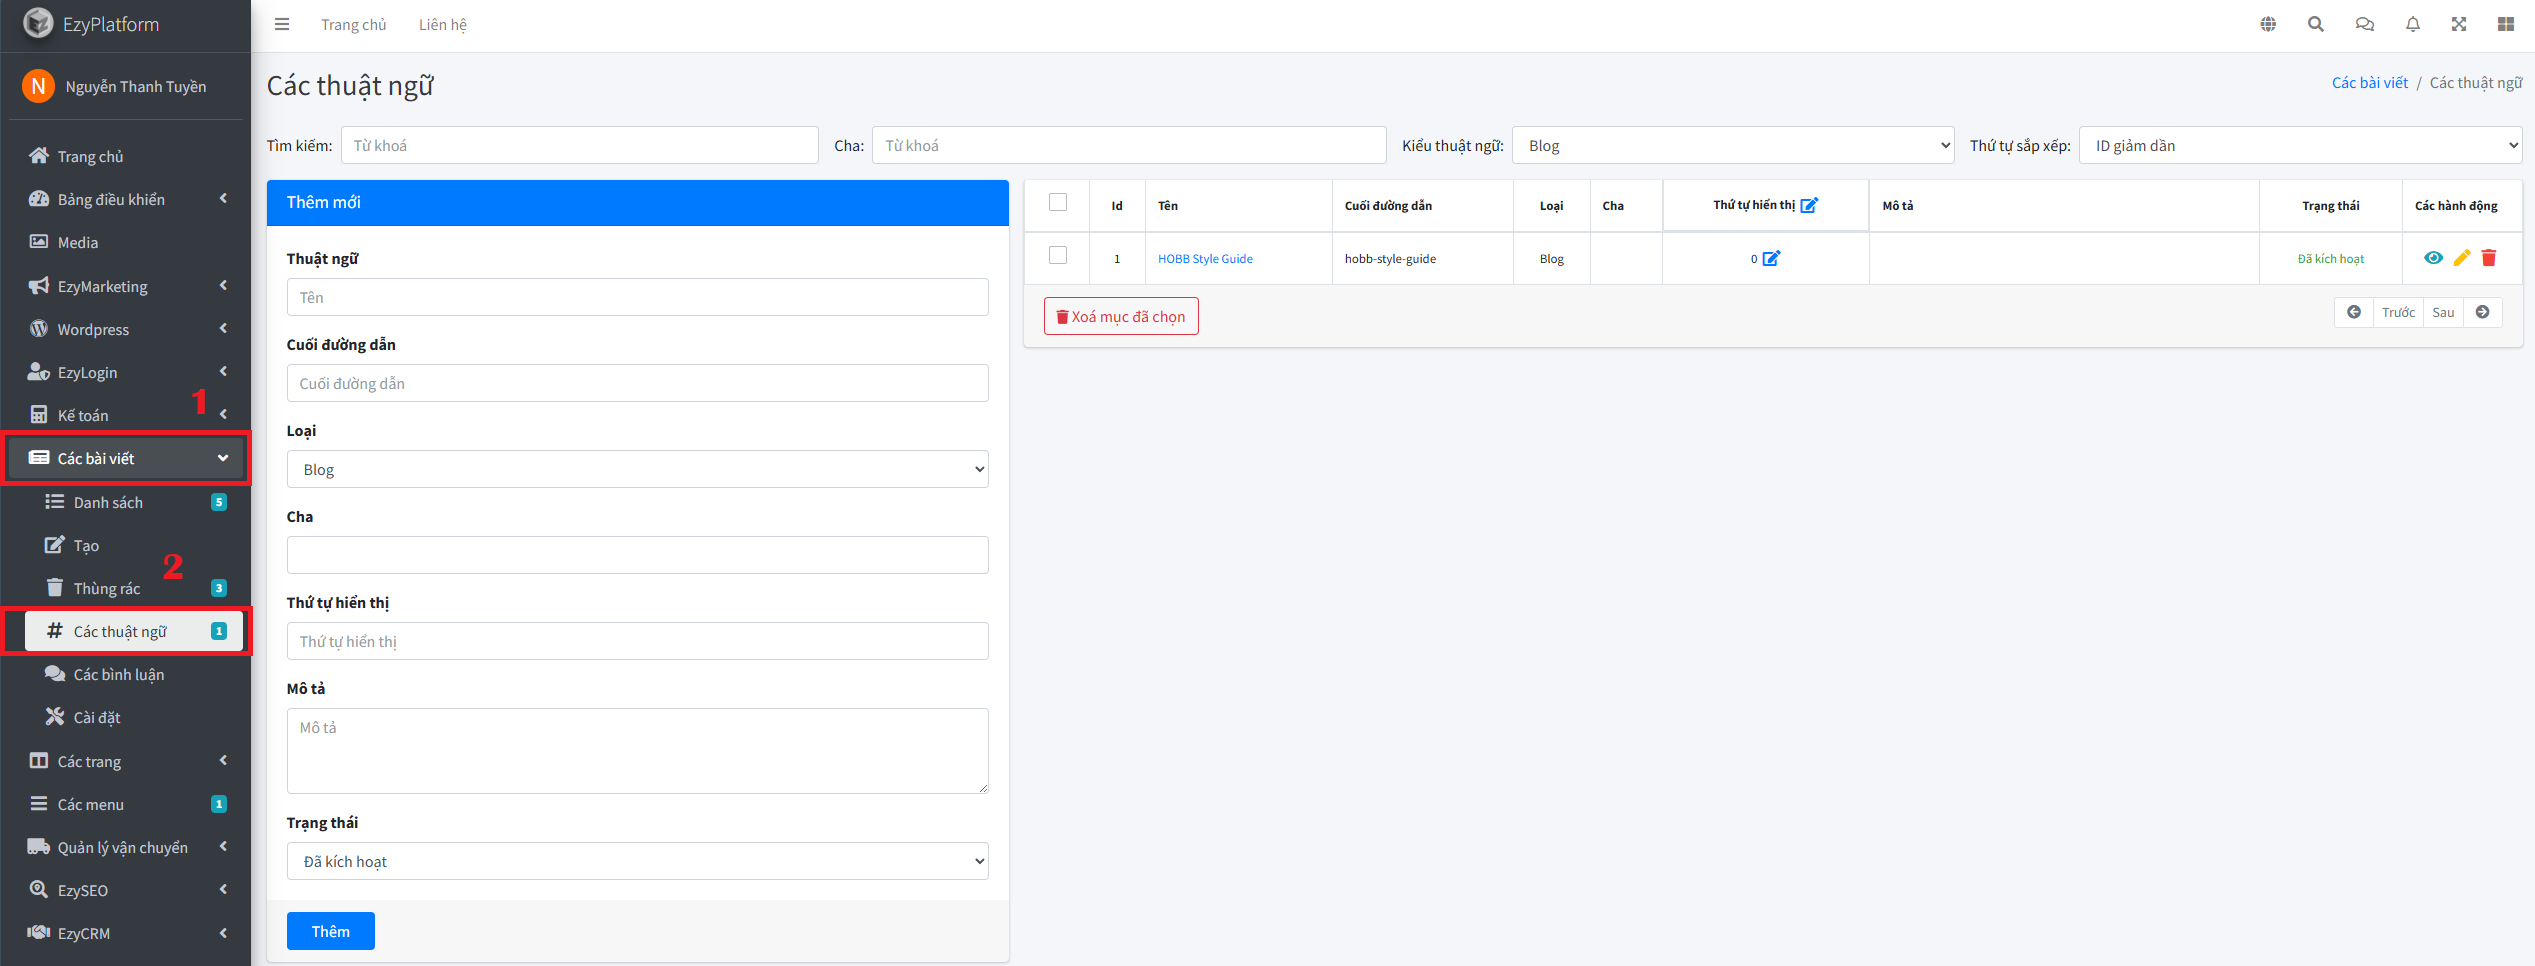Viewport: 2535px width, 966px height.
Task: Click edit icon in Thứ tự hiển thị header
Action: (x=1808, y=205)
